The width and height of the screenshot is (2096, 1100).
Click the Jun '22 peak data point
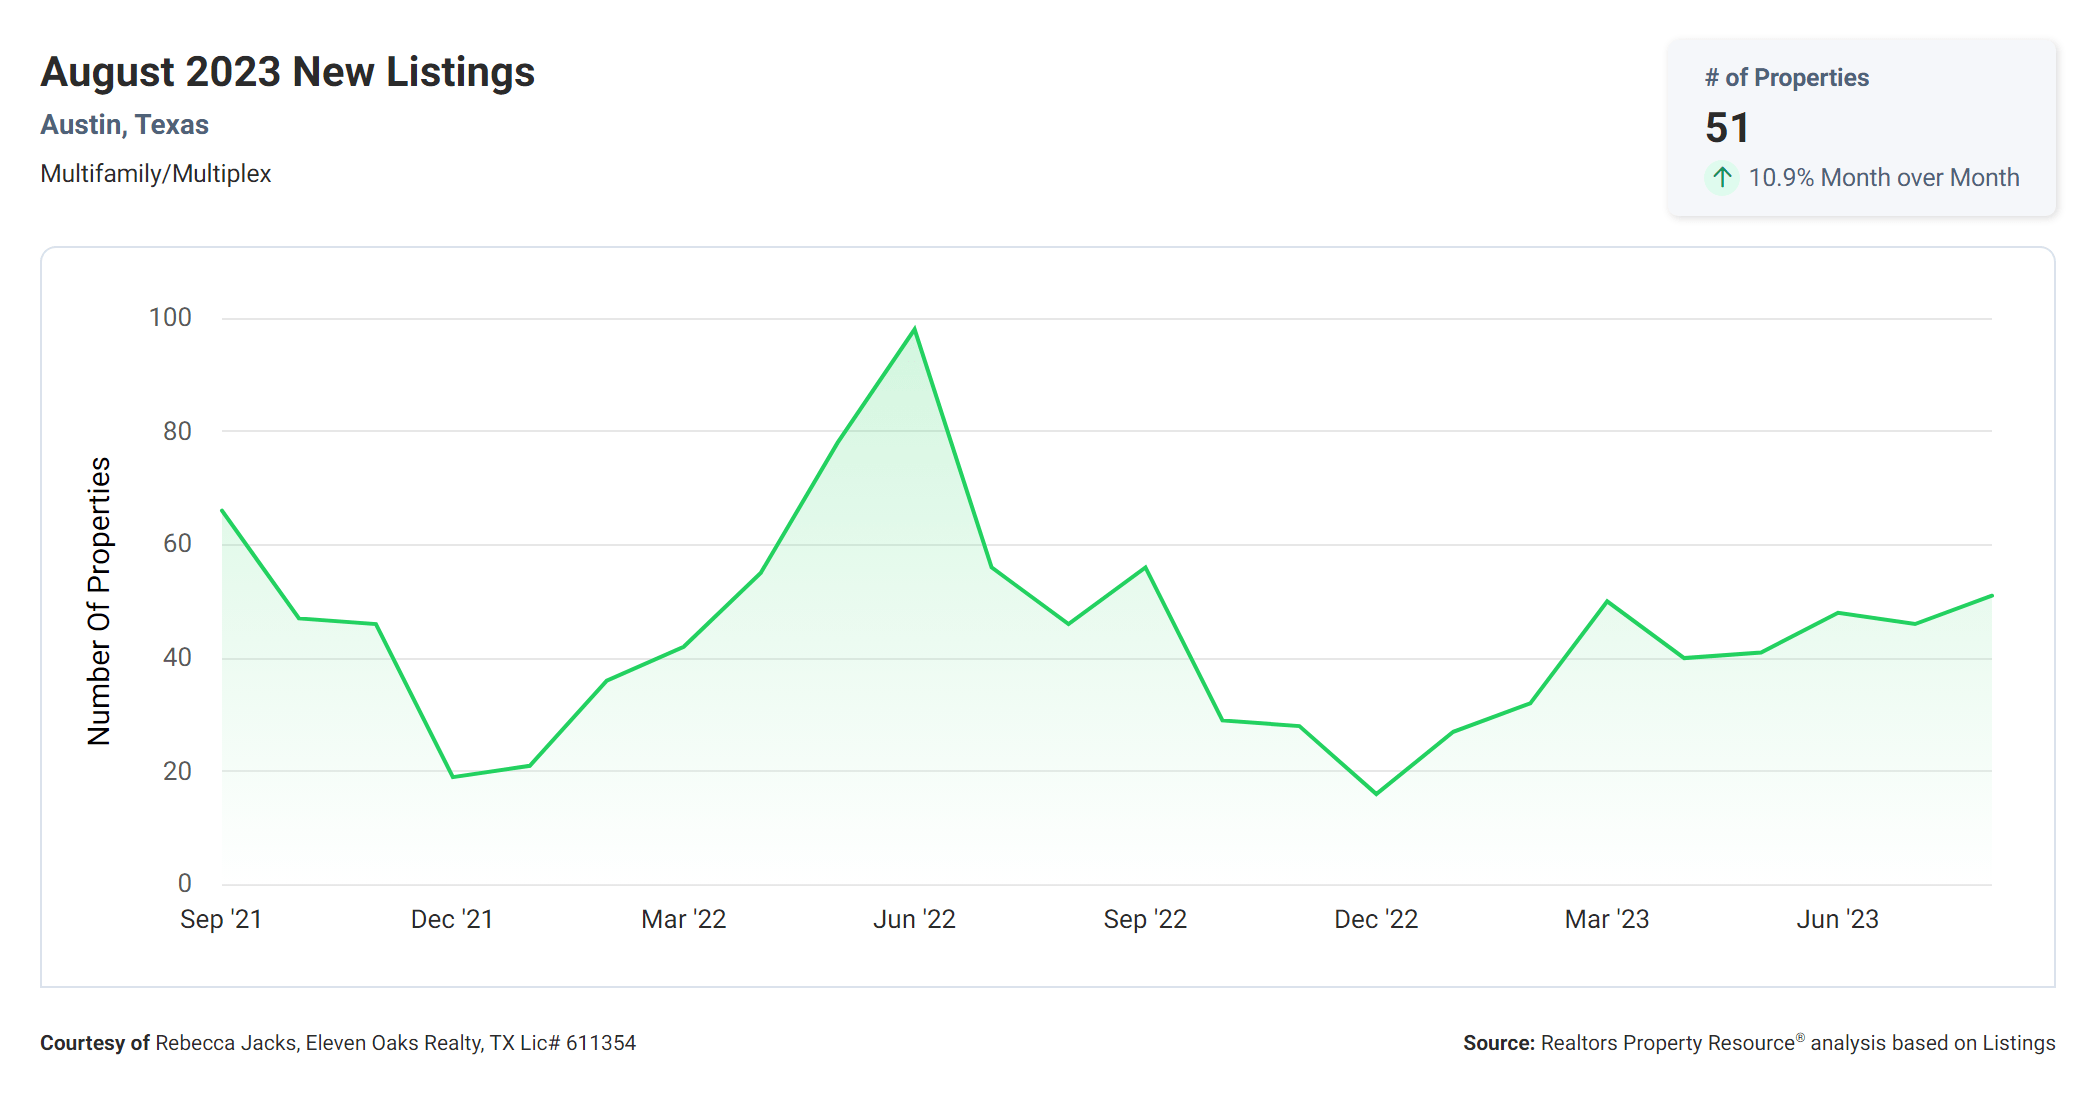coord(914,329)
